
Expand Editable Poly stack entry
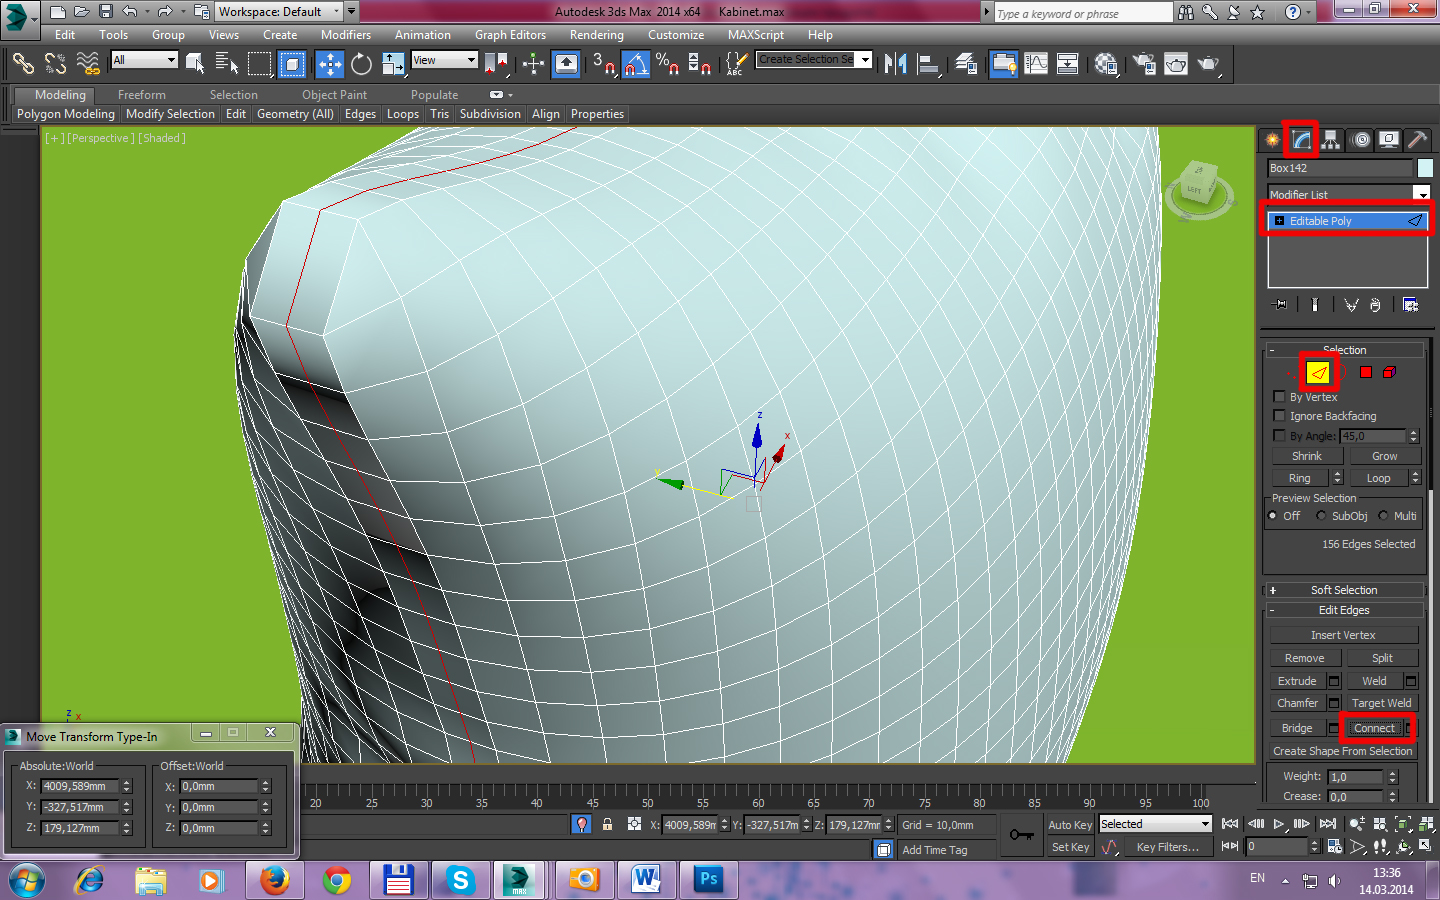tap(1279, 221)
